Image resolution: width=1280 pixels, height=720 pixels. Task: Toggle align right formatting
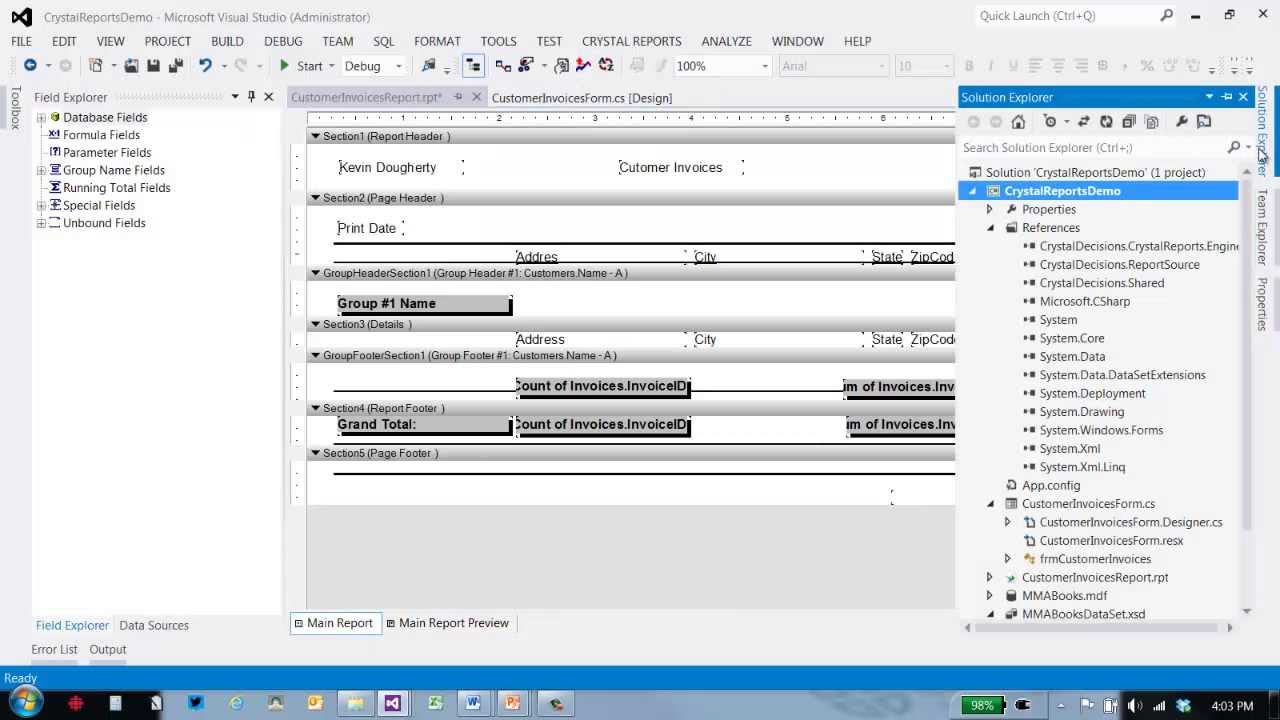tap(1080, 66)
